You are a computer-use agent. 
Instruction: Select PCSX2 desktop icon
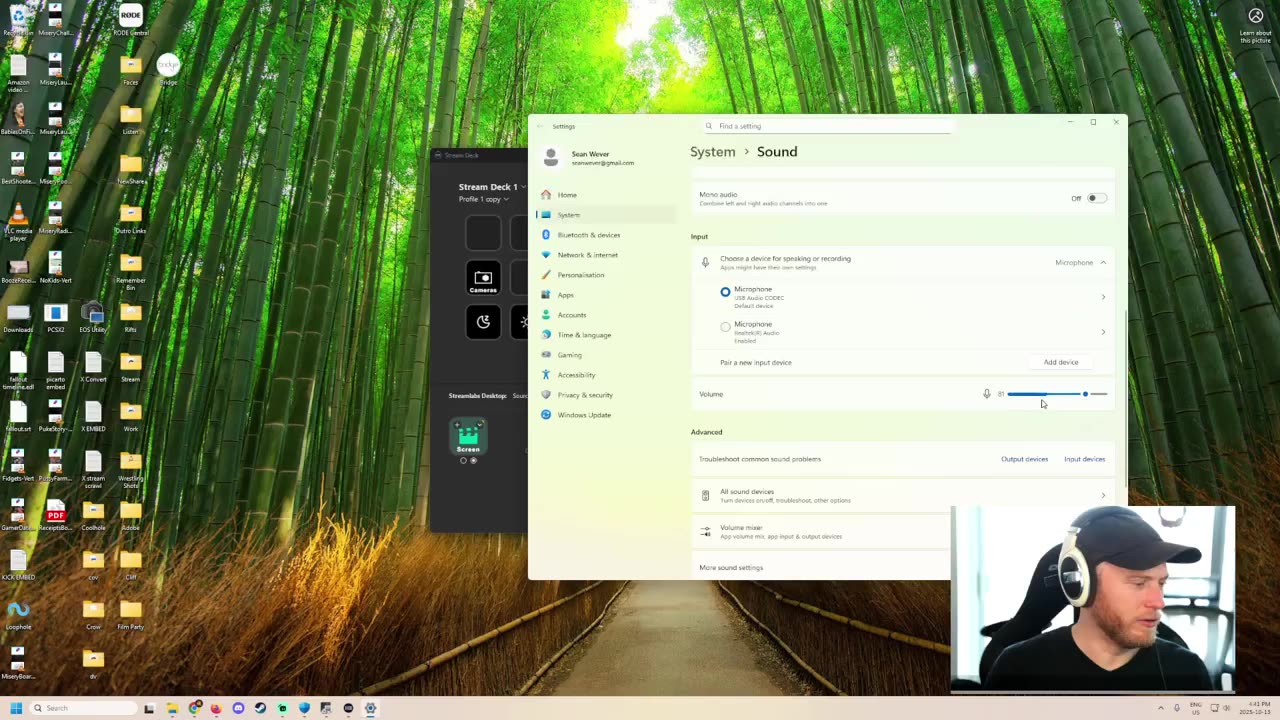click(55, 319)
